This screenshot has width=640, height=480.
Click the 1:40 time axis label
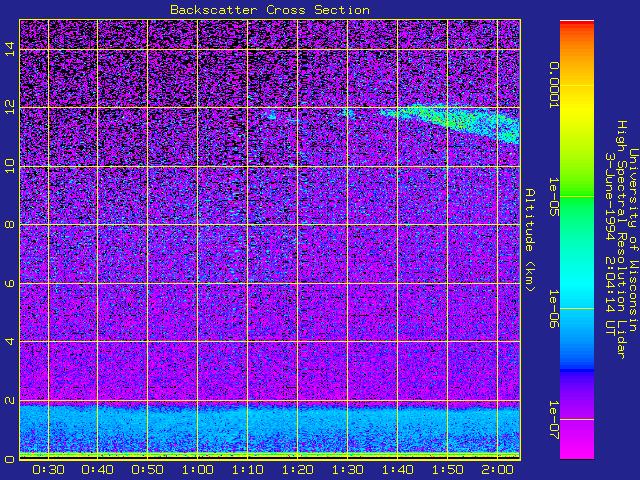click(x=397, y=470)
